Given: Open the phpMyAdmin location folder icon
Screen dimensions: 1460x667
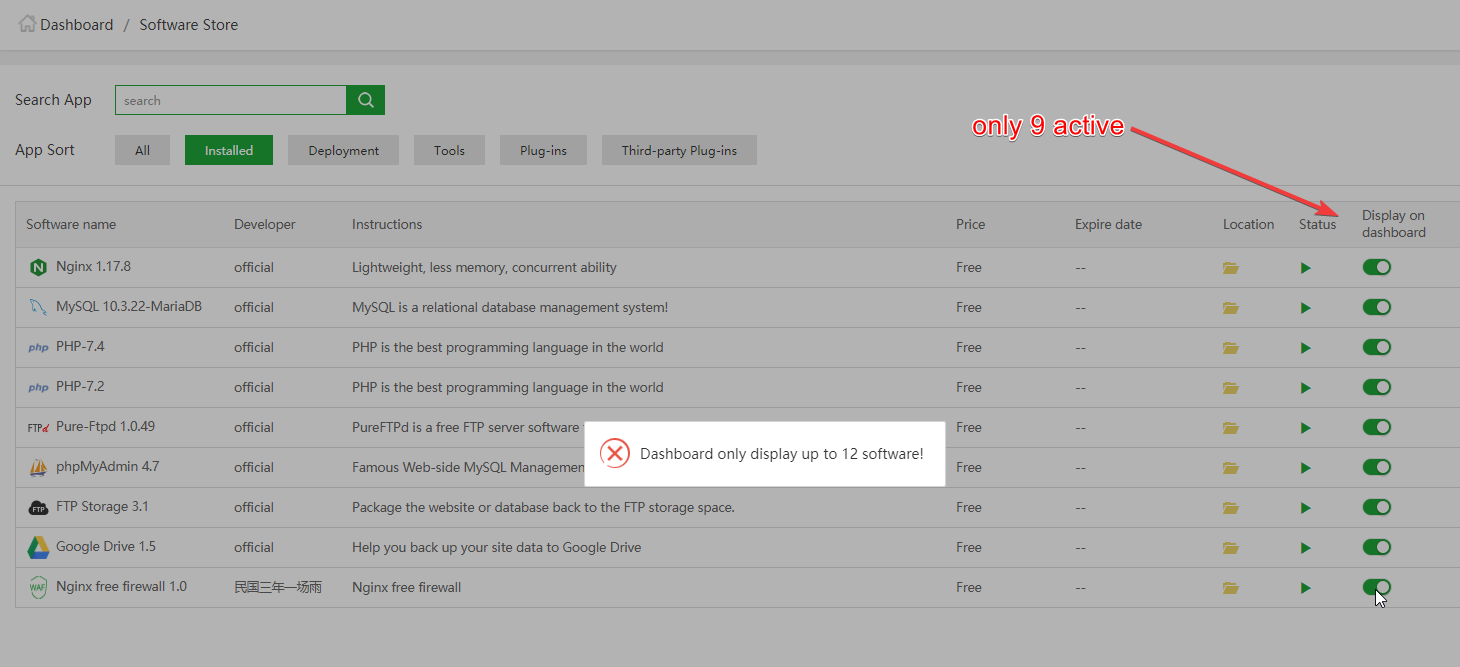Looking at the screenshot, I should pyautogui.click(x=1231, y=468).
